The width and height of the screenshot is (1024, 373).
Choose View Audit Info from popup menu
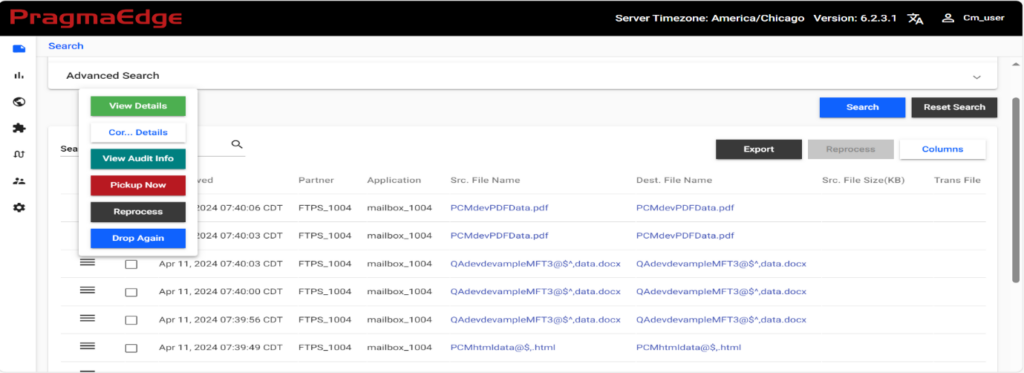pyautogui.click(x=138, y=159)
